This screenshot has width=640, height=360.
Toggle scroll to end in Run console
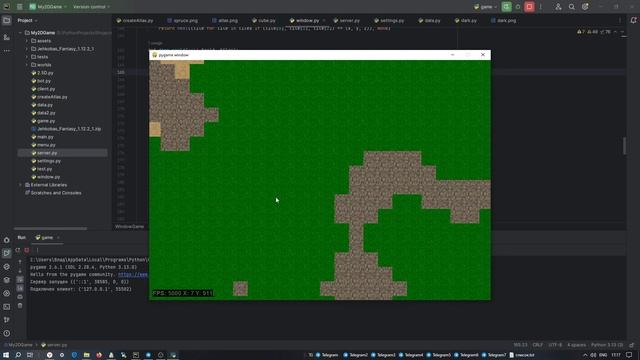tap(20, 288)
